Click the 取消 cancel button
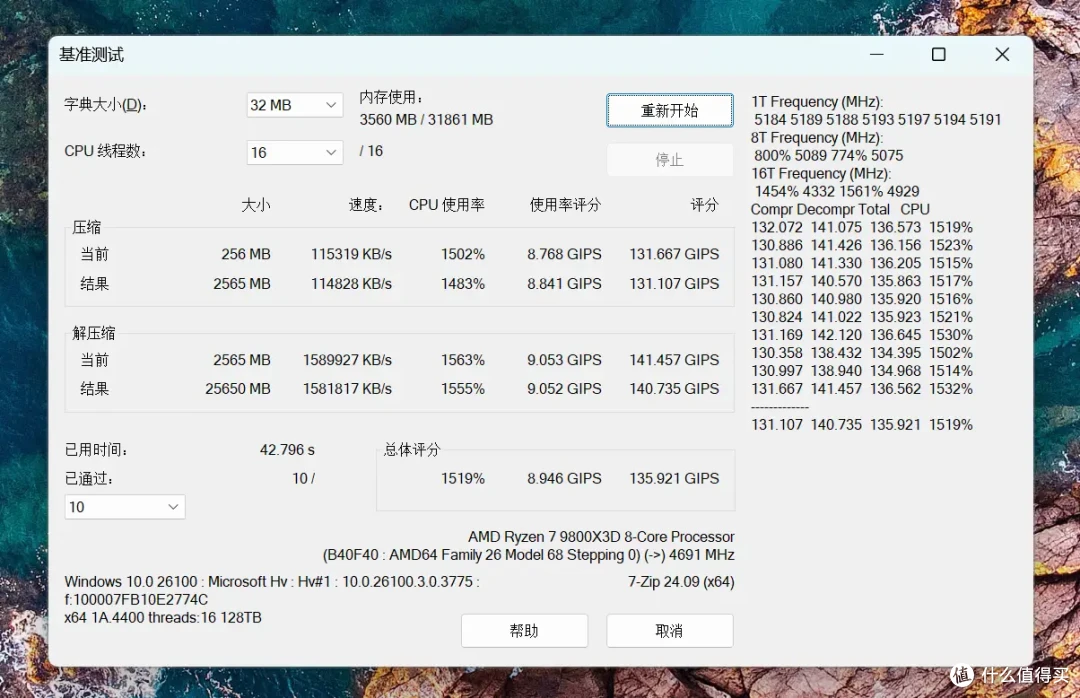This screenshot has height=698, width=1080. pos(669,630)
